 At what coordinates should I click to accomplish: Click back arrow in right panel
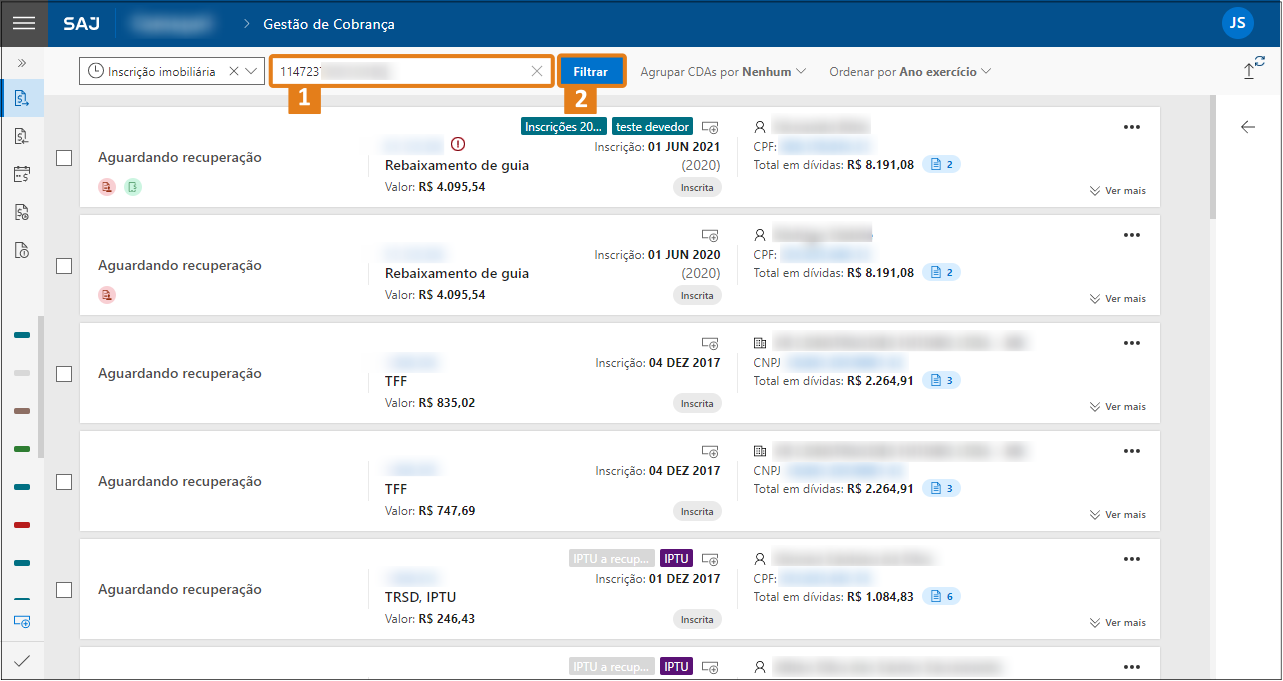click(1247, 127)
